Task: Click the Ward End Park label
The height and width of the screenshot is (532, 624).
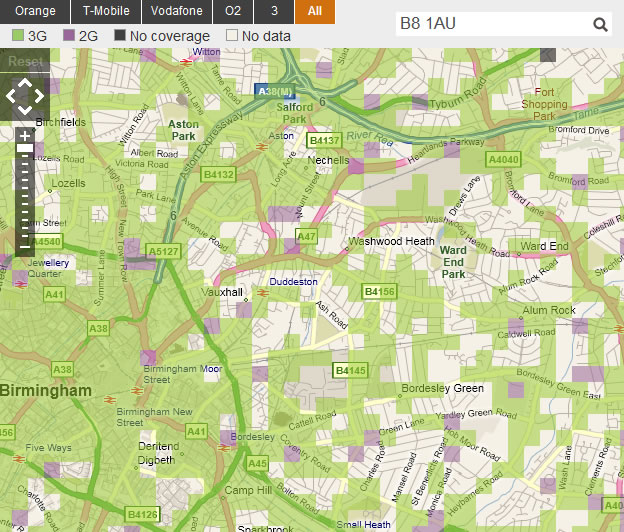Action: (x=453, y=262)
